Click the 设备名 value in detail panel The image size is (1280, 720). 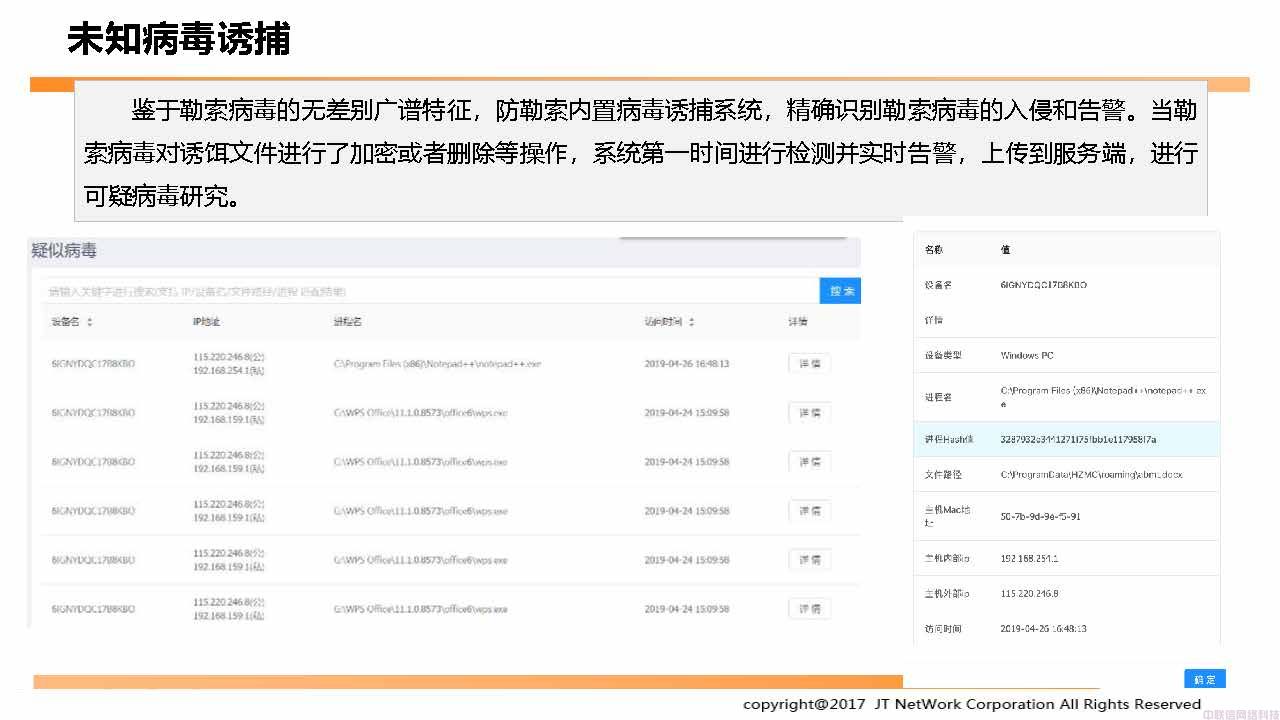(1043, 285)
